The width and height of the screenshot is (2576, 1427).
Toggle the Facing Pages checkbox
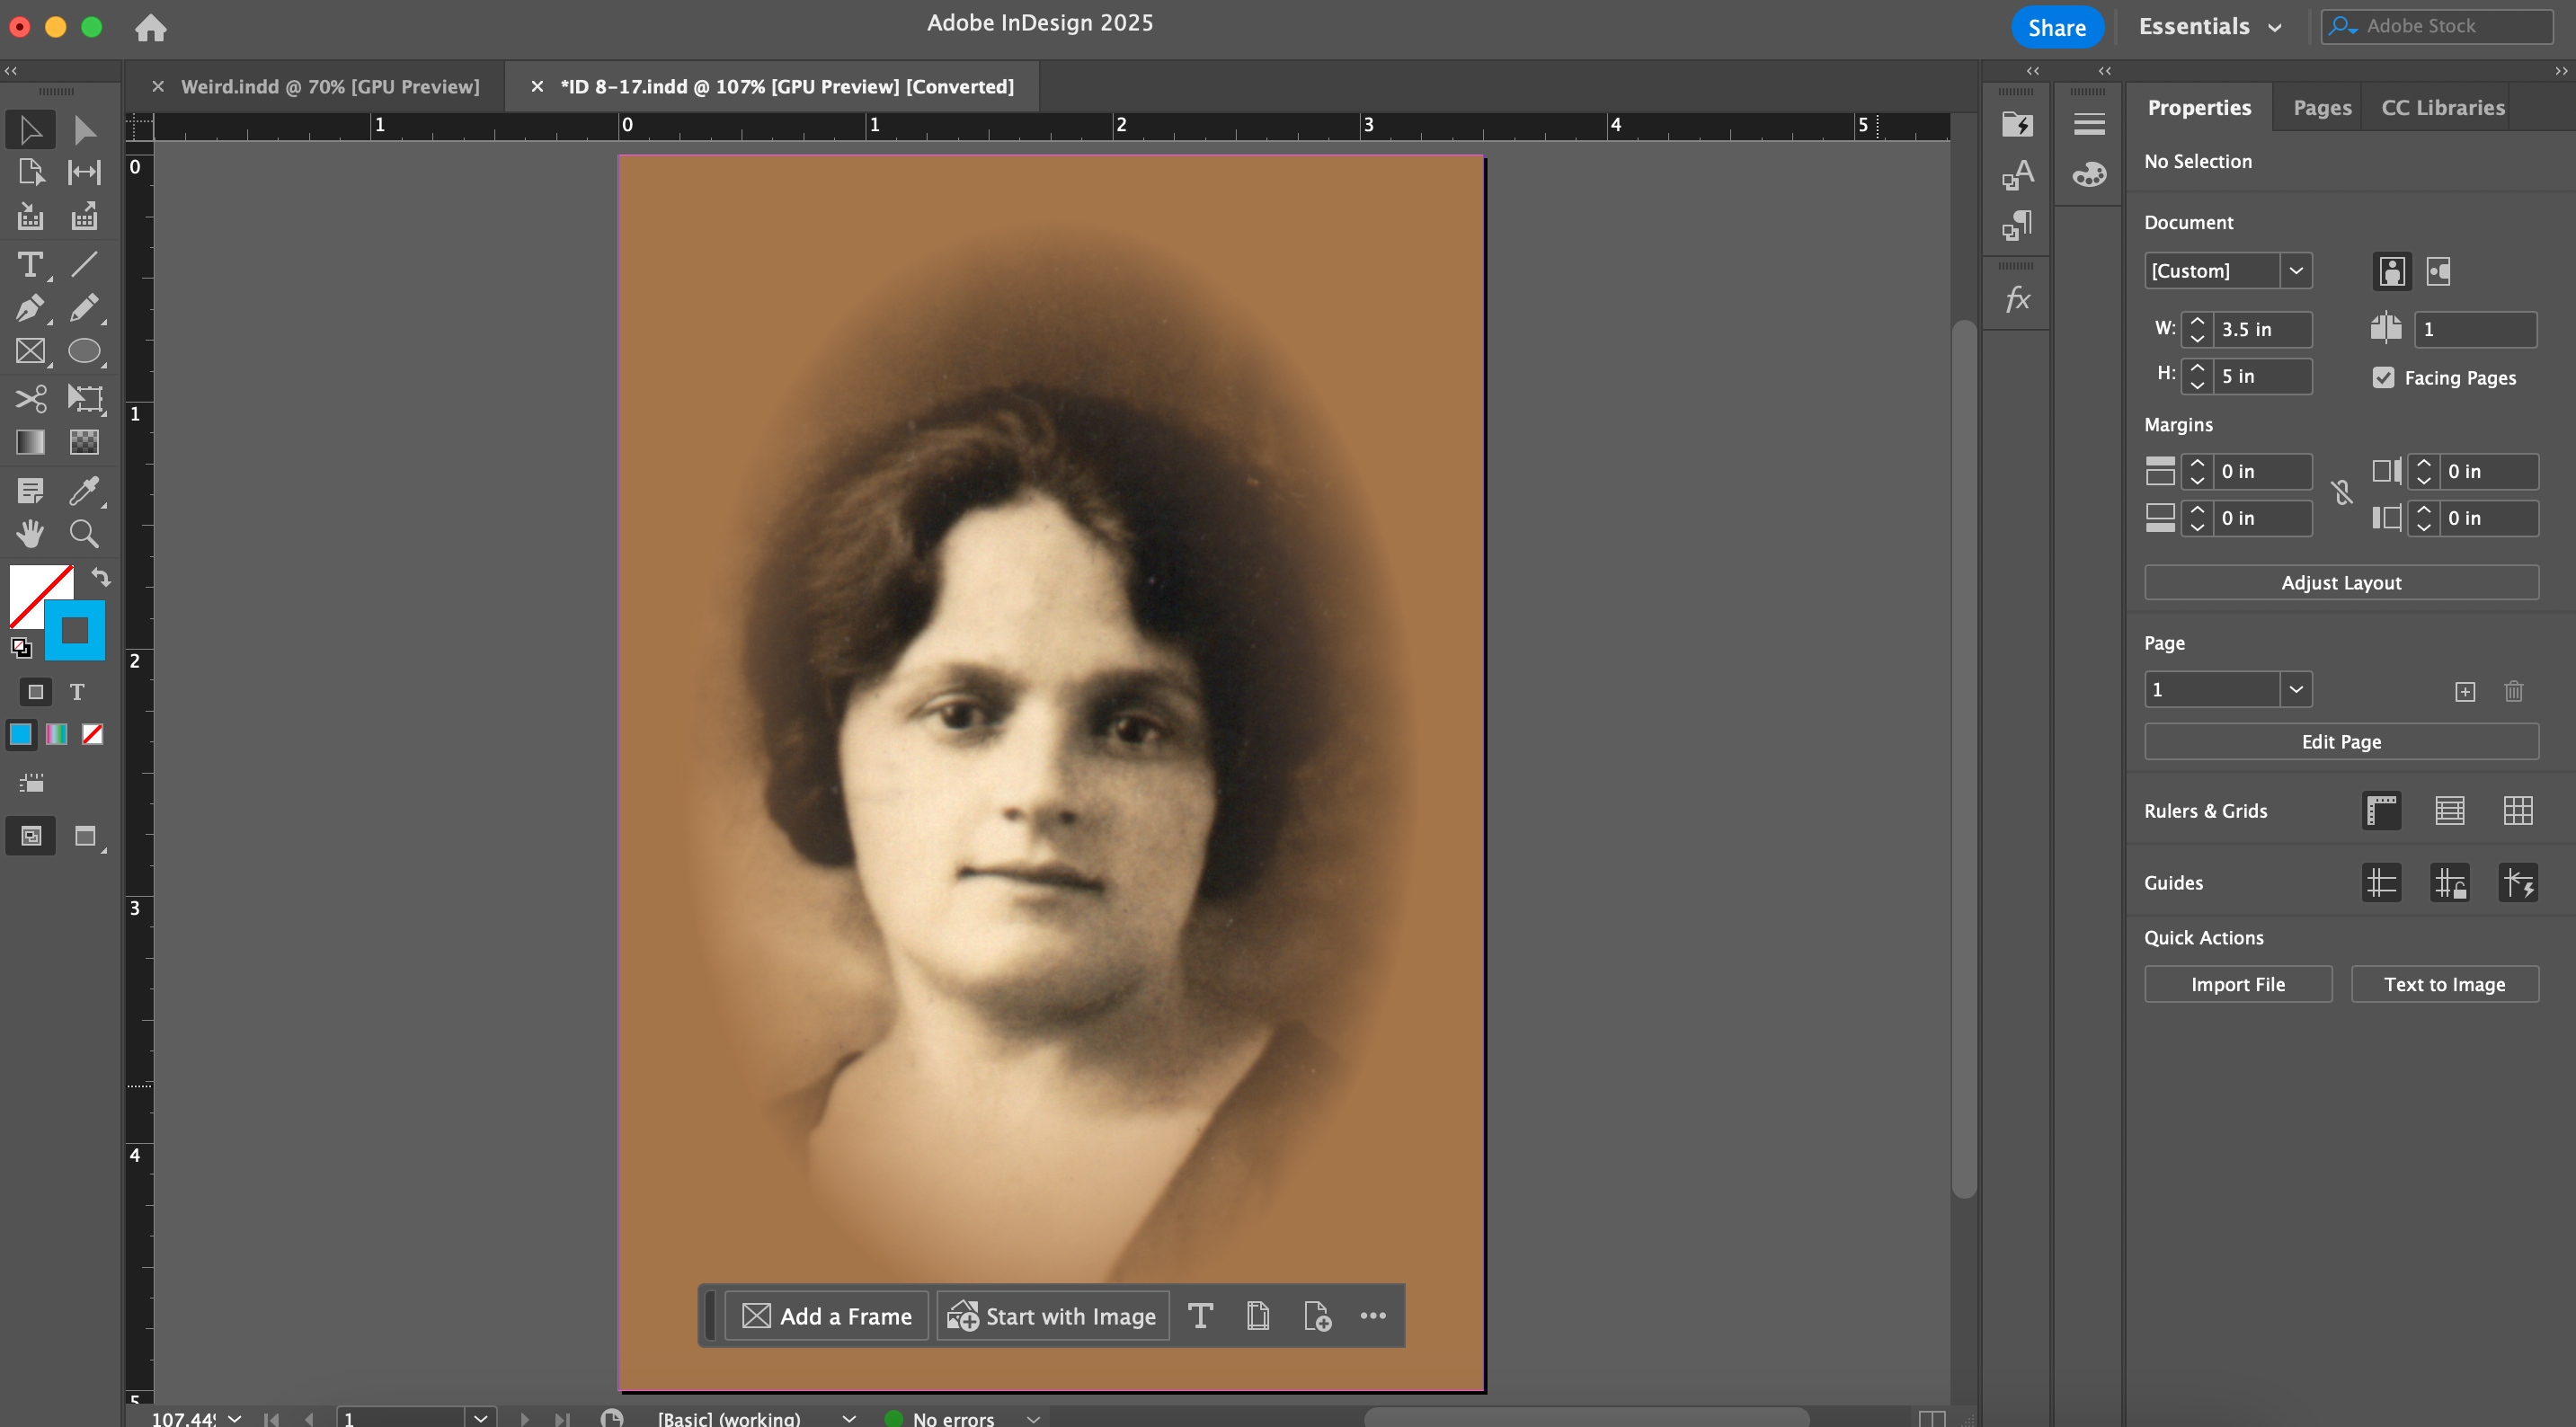(x=2384, y=378)
